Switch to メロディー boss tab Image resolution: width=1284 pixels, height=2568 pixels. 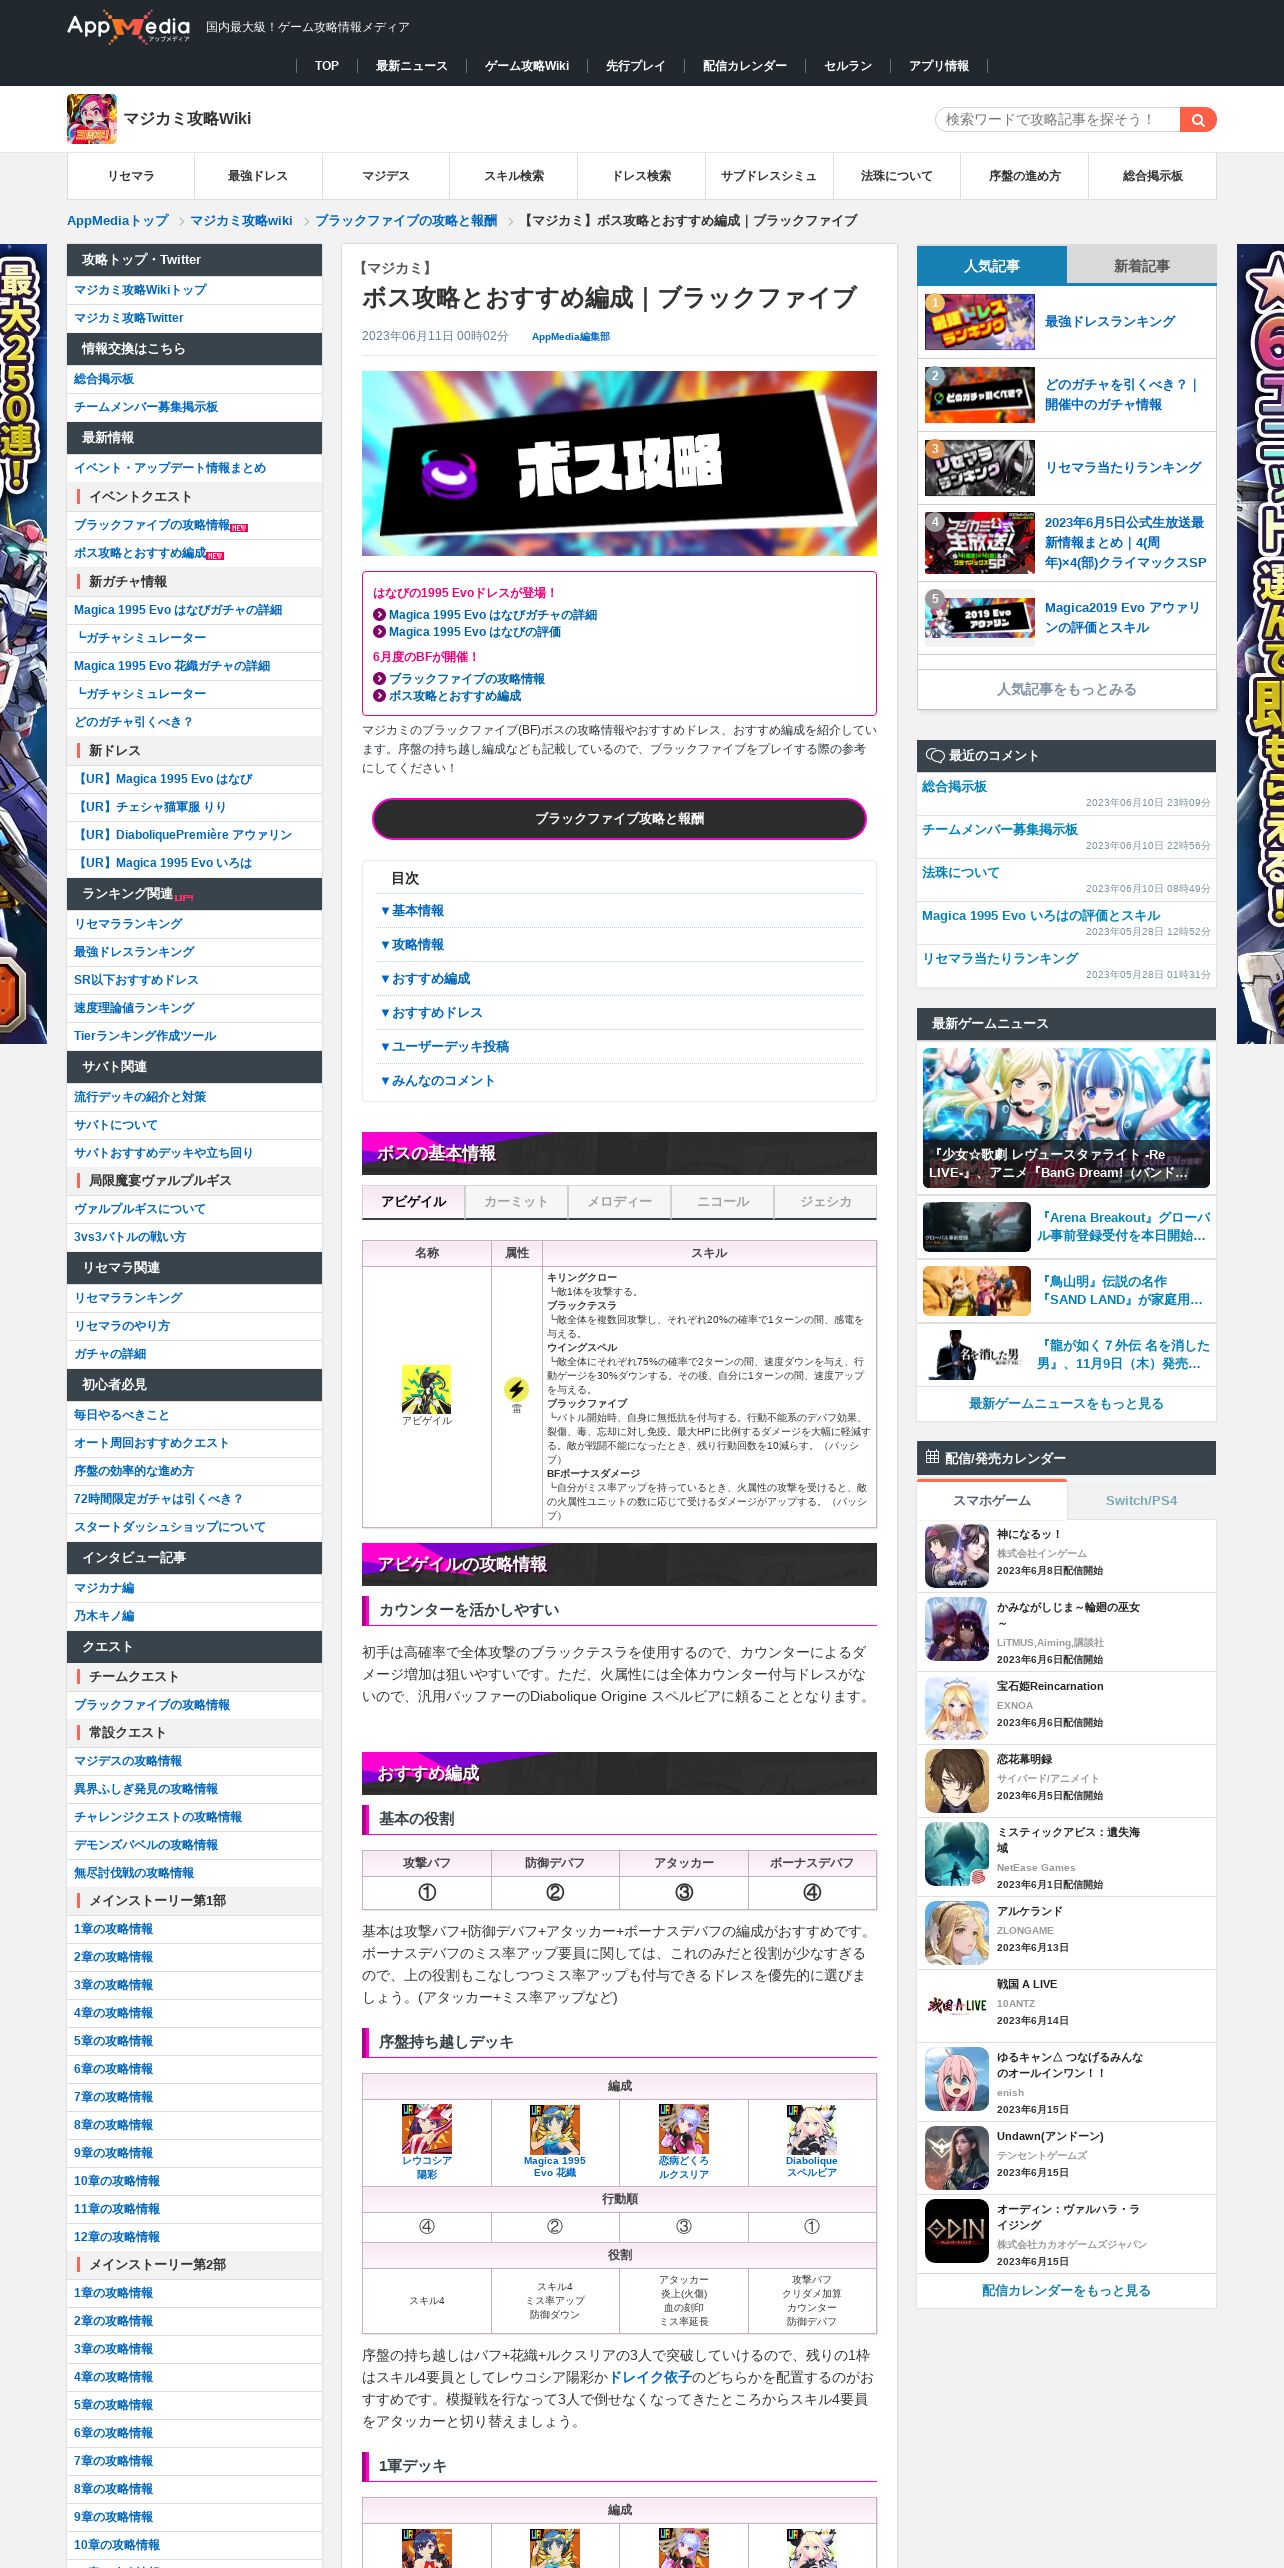coord(619,1202)
